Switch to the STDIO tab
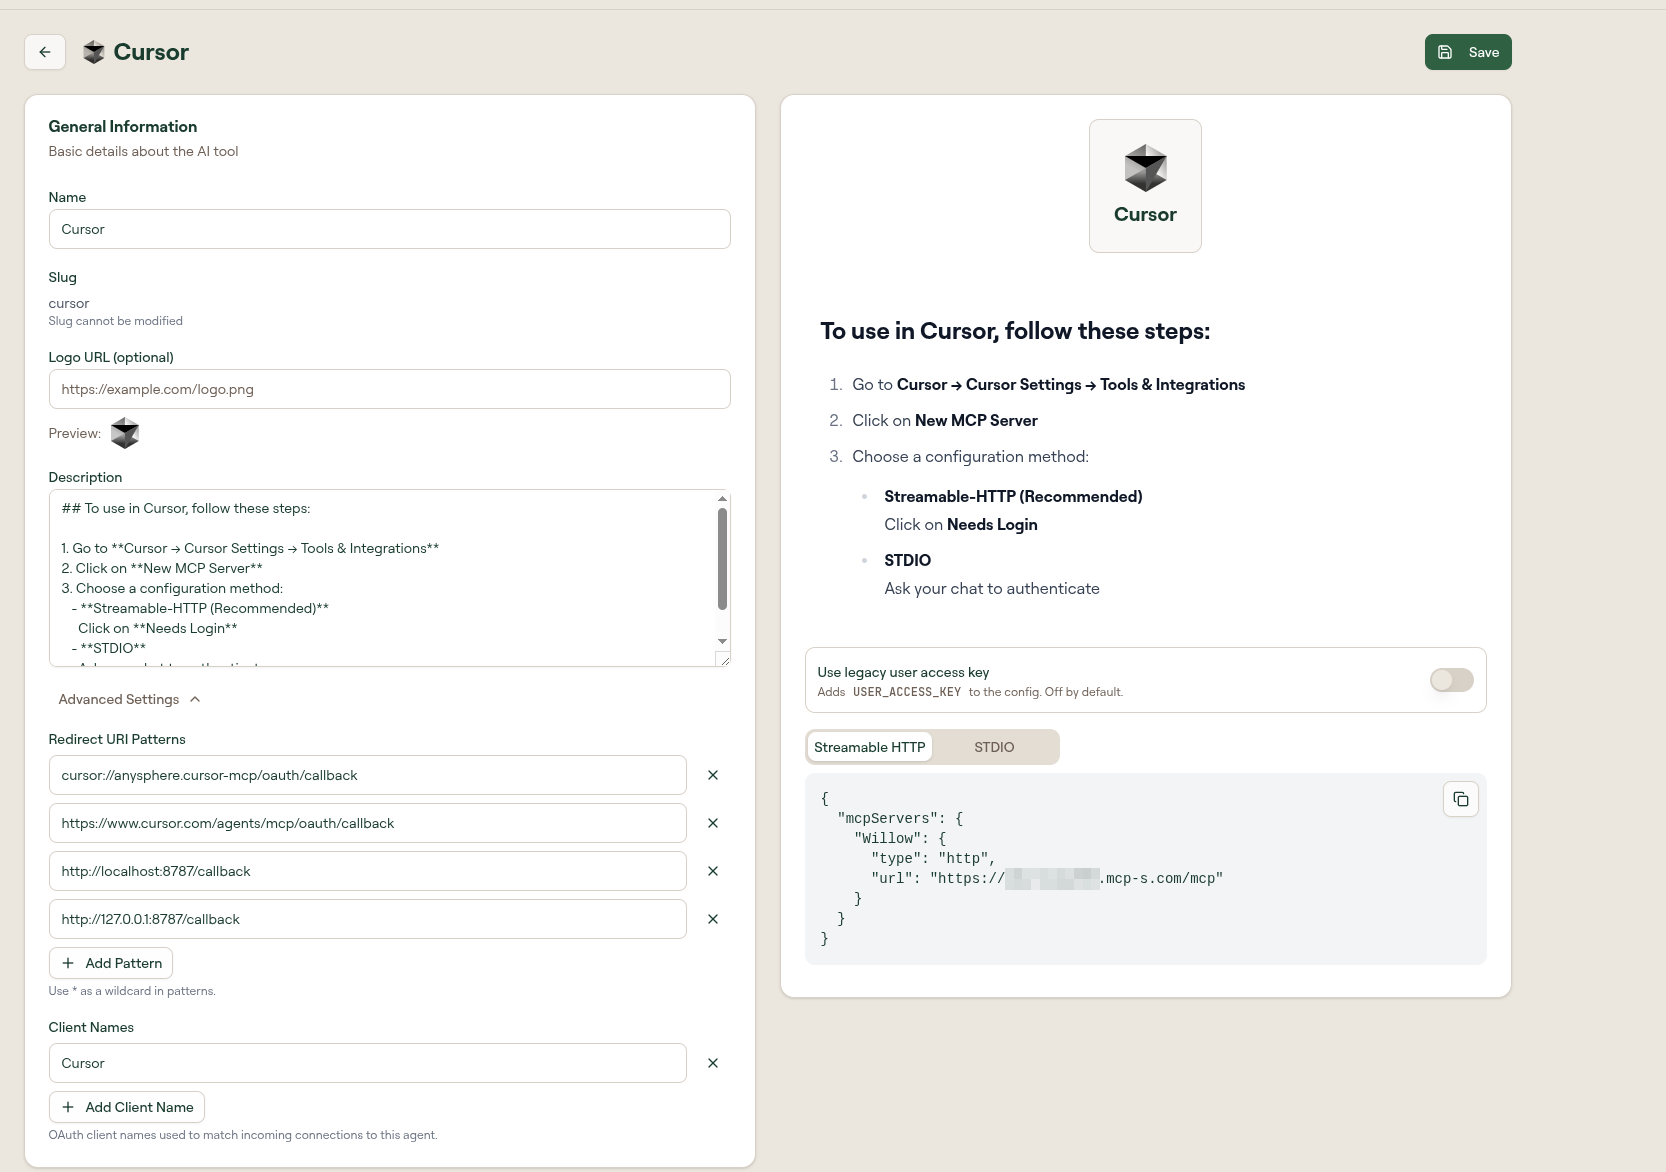The width and height of the screenshot is (1666, 1172). pyautogui.click(x=994, y=747)
